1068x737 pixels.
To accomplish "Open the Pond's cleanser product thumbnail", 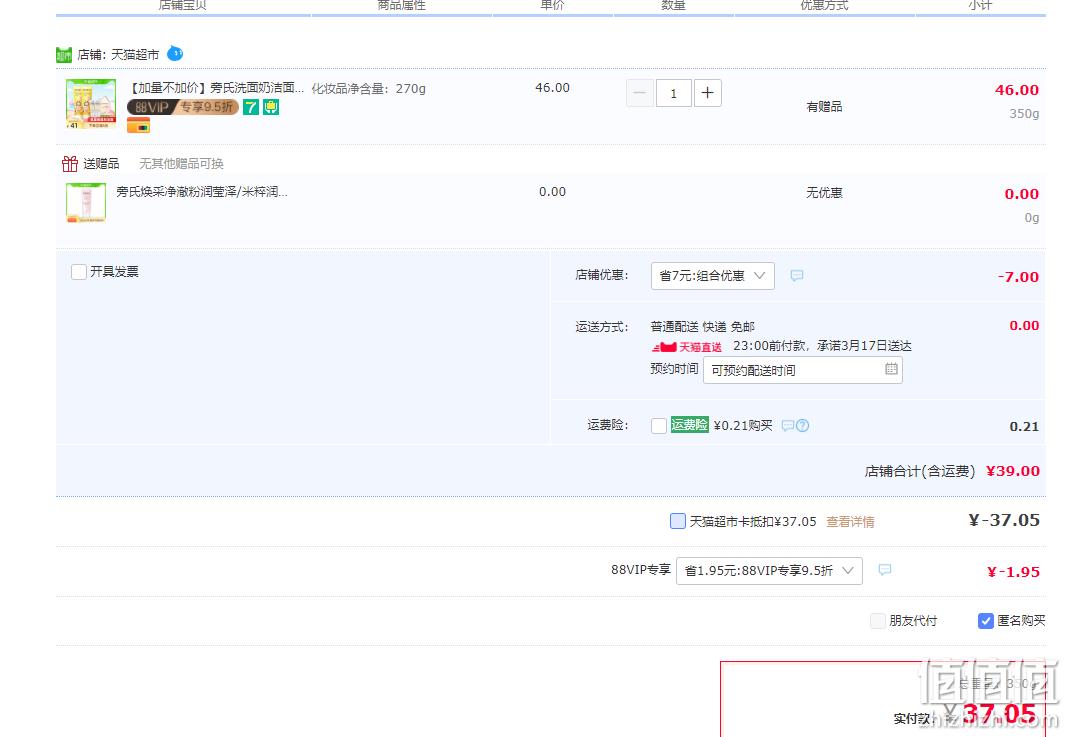I will pos(91,104).
